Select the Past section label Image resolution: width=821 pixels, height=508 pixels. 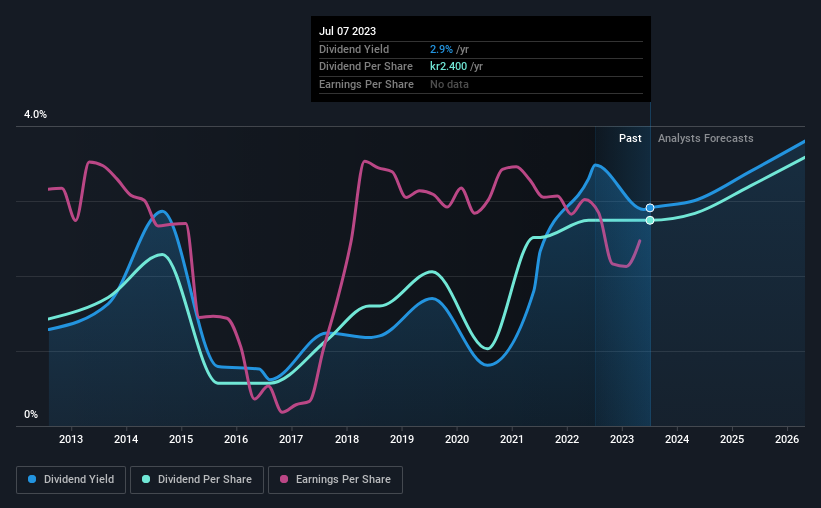point(630,138)
